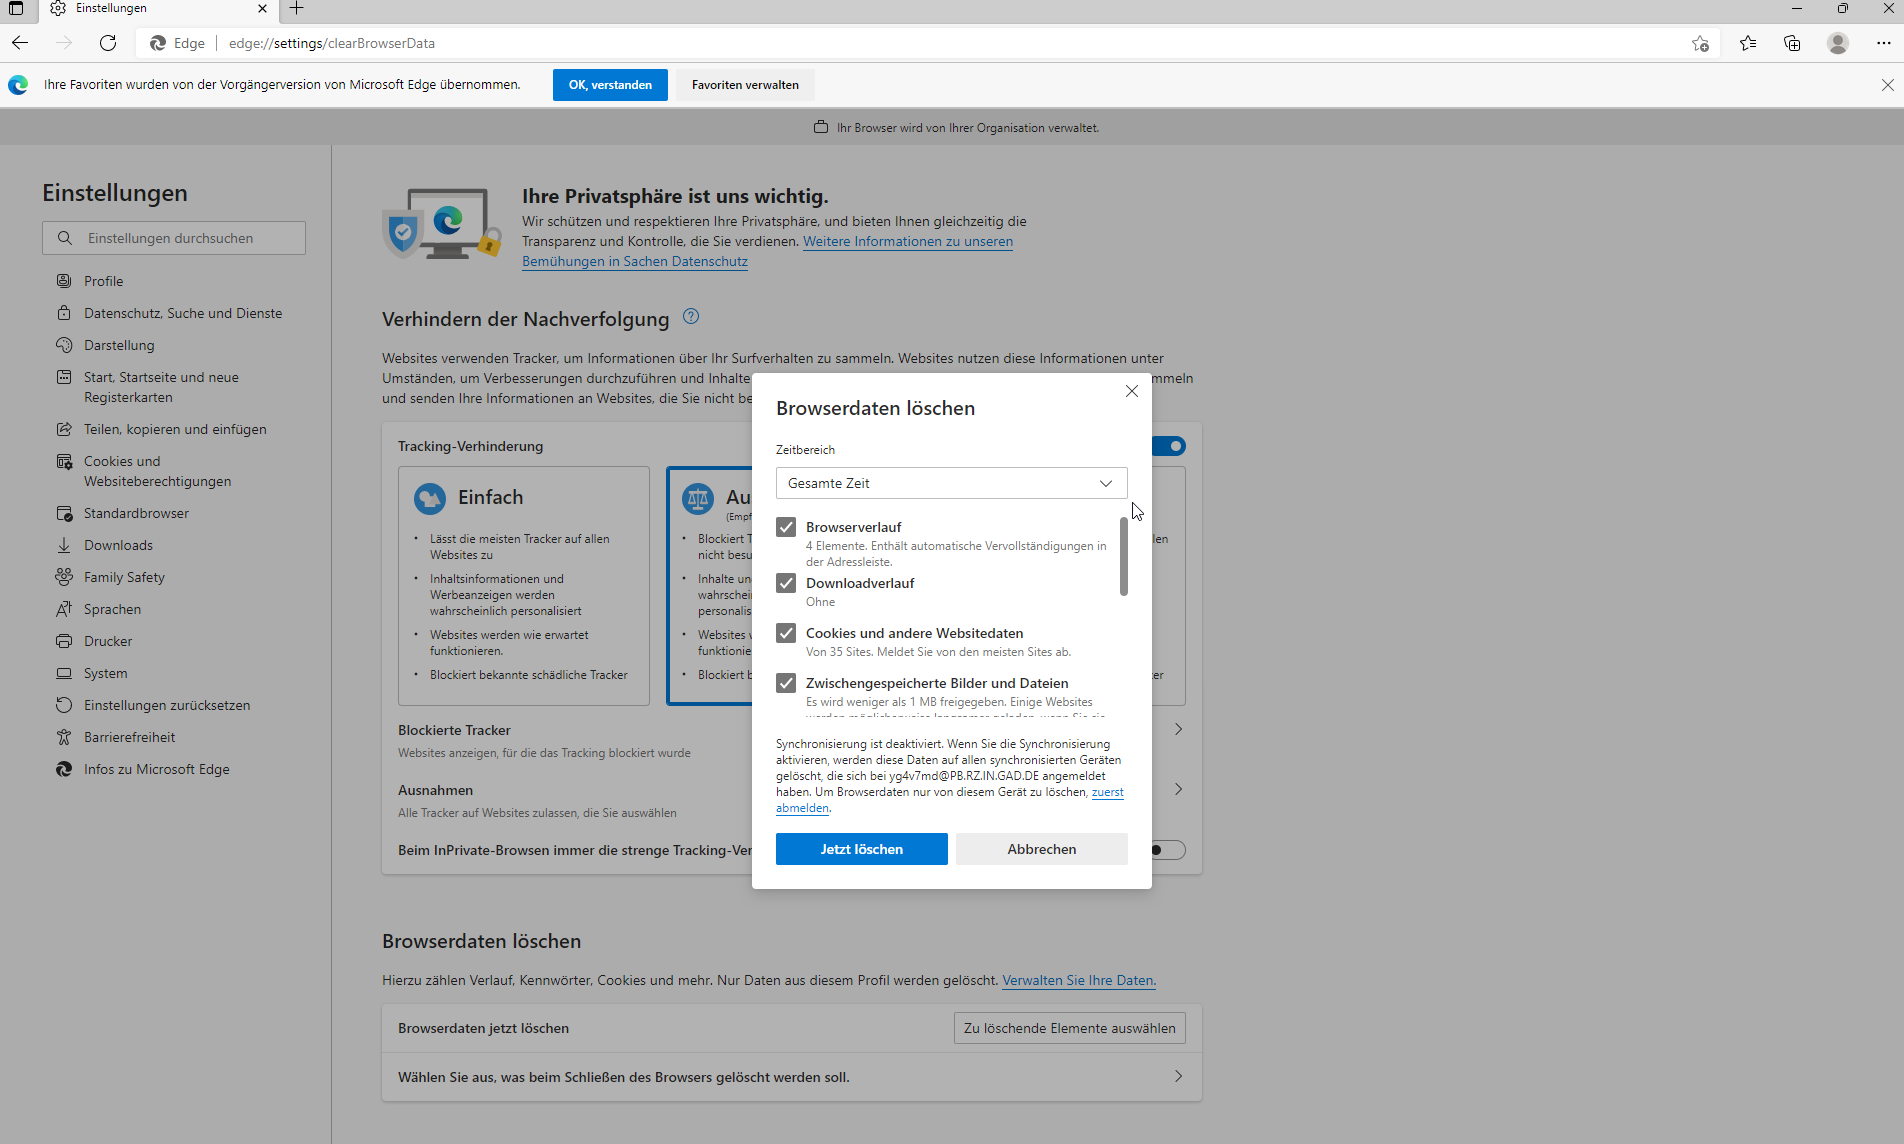This screenshot has height=1144, width=1904.
Task: Click the user profile avatar icon
Action: point(1837,43)
